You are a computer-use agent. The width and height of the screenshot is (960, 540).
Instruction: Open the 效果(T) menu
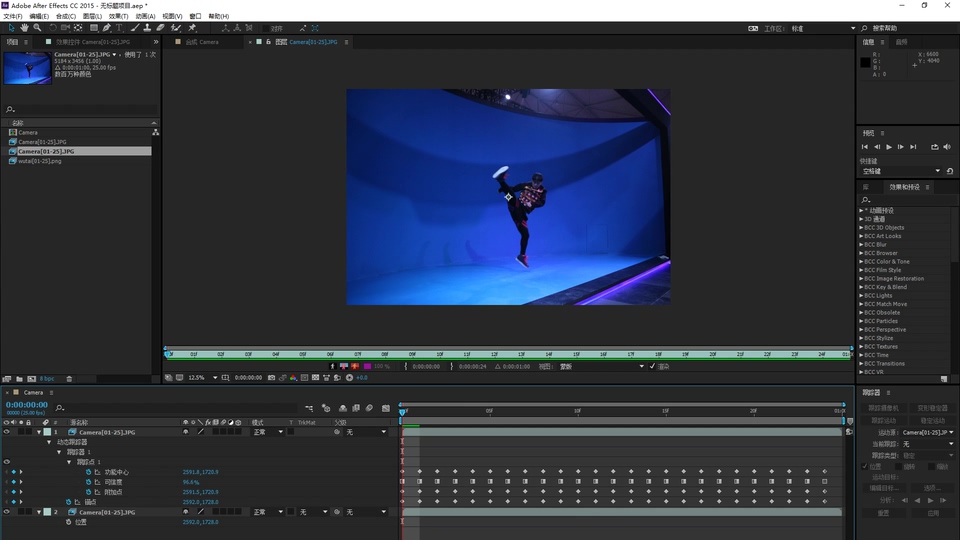coord(118,17)
